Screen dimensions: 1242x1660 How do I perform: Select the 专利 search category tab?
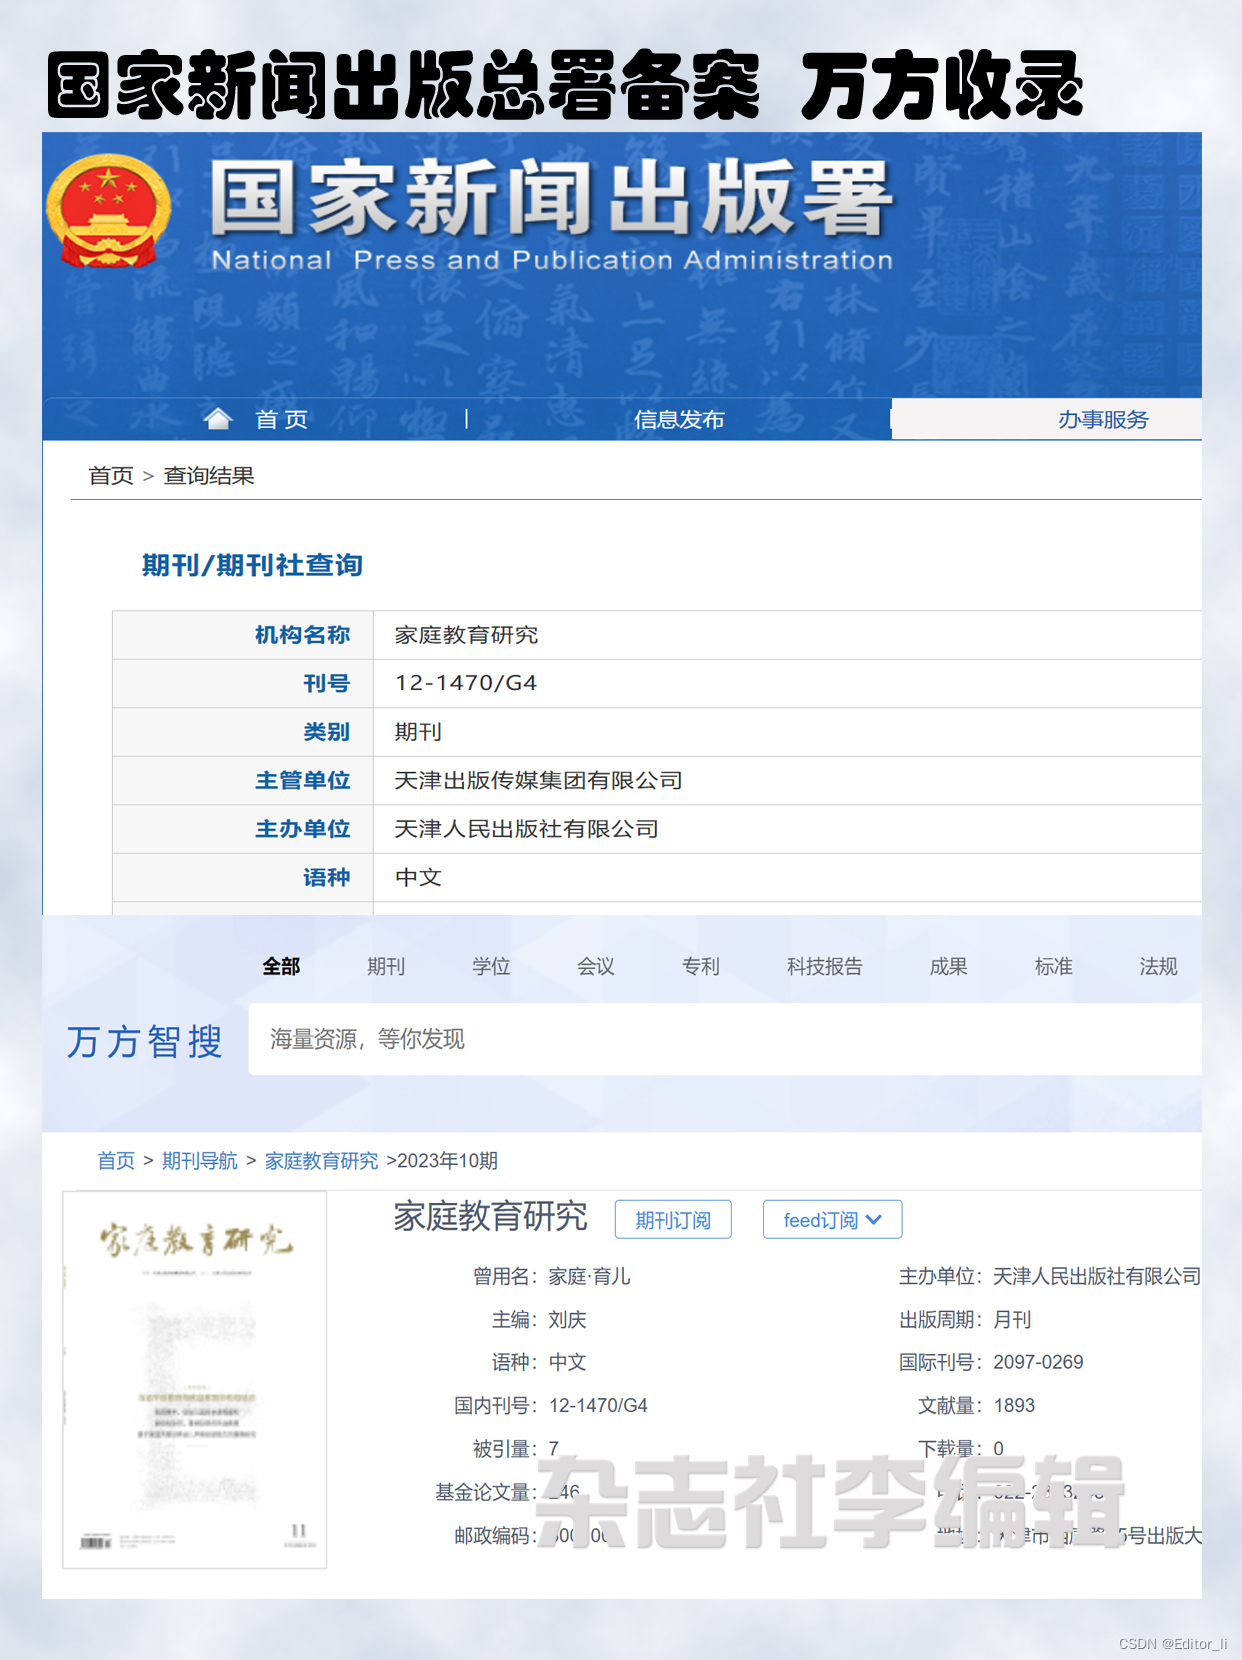701,966
